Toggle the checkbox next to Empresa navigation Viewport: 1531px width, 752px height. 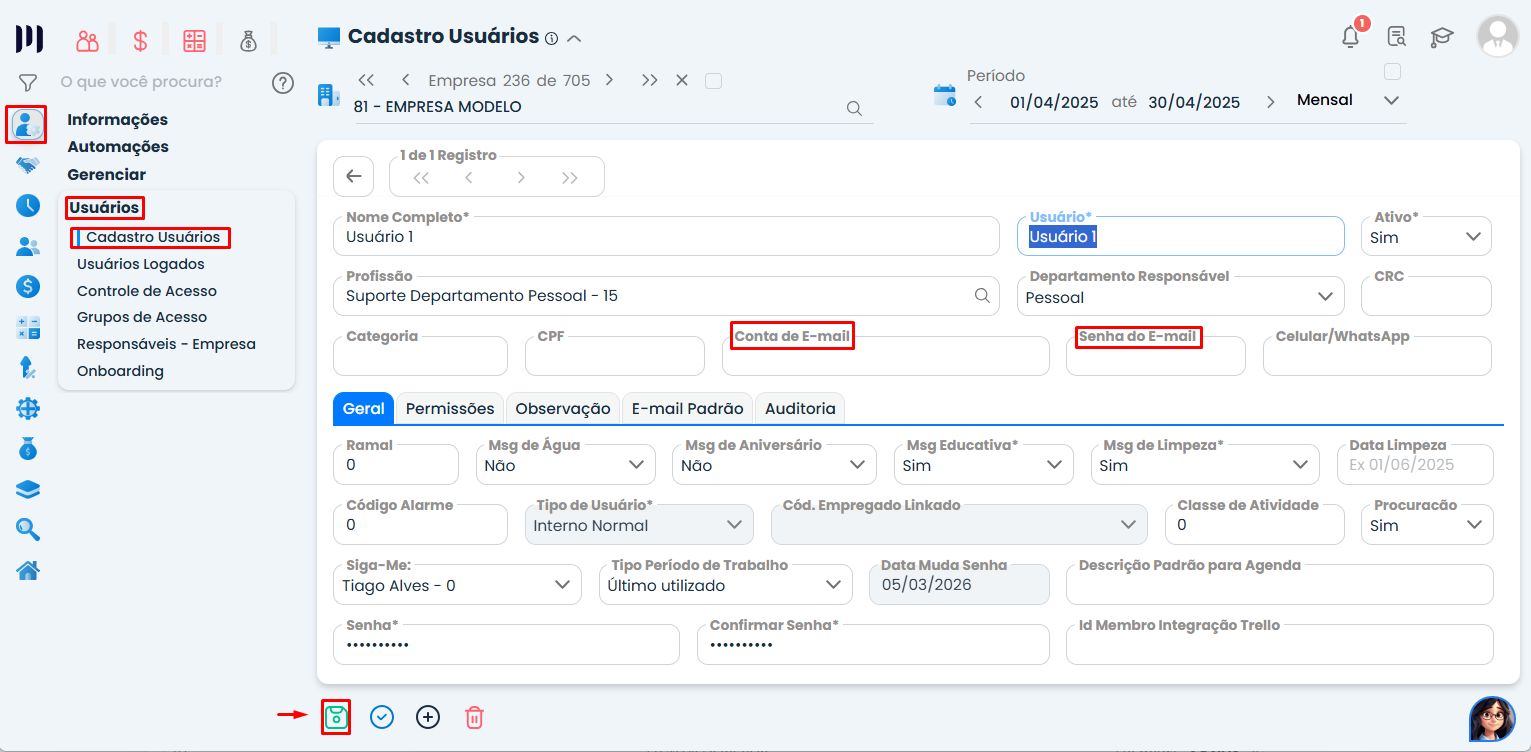coord(713,81)
